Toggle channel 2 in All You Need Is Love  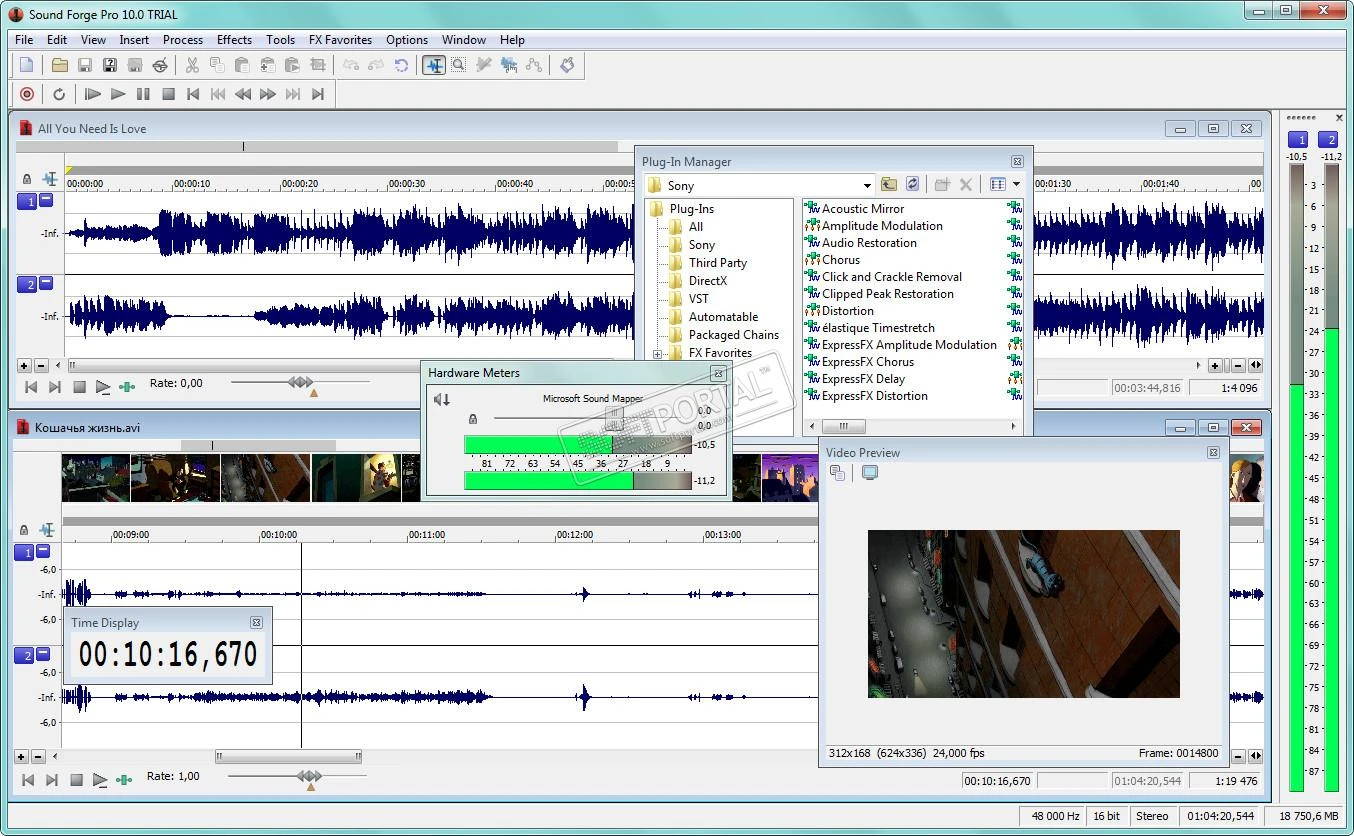[28, 285]
